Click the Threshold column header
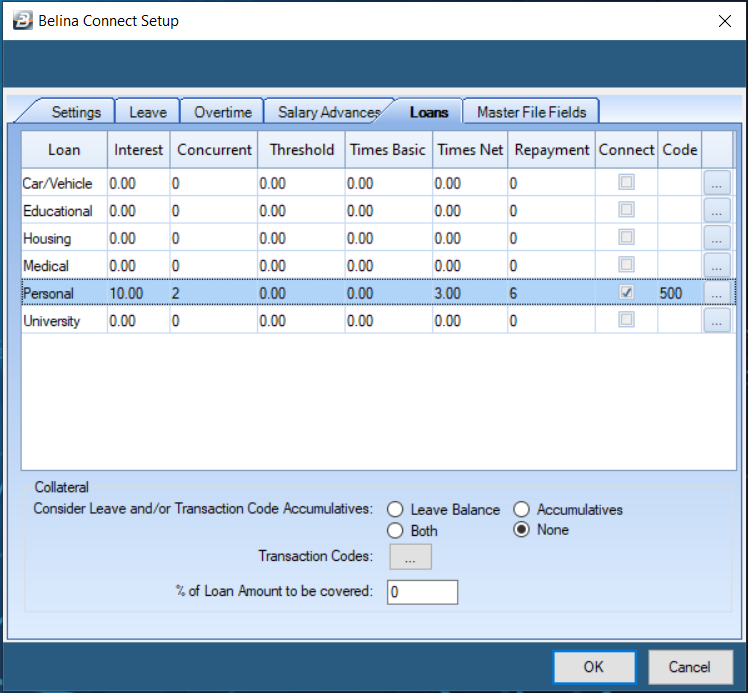The height and width of the screenshot is (693, 748). coord(301,150)
